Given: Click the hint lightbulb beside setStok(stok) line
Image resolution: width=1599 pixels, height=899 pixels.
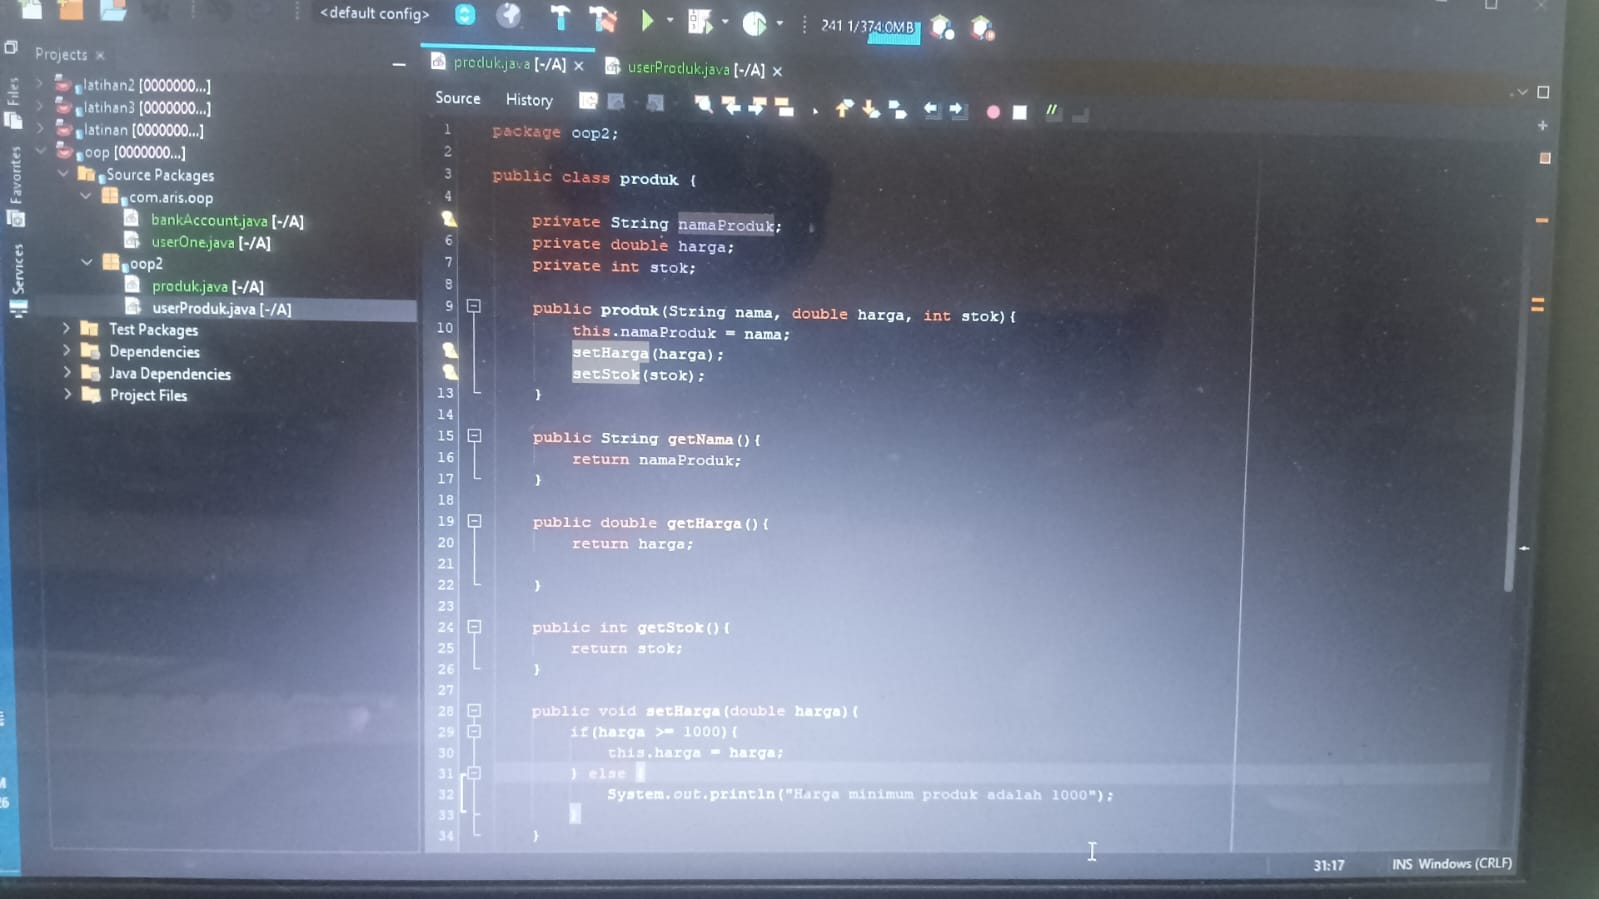Looking at the screenshot, I should pyautogui.click(x=450, y=371).
